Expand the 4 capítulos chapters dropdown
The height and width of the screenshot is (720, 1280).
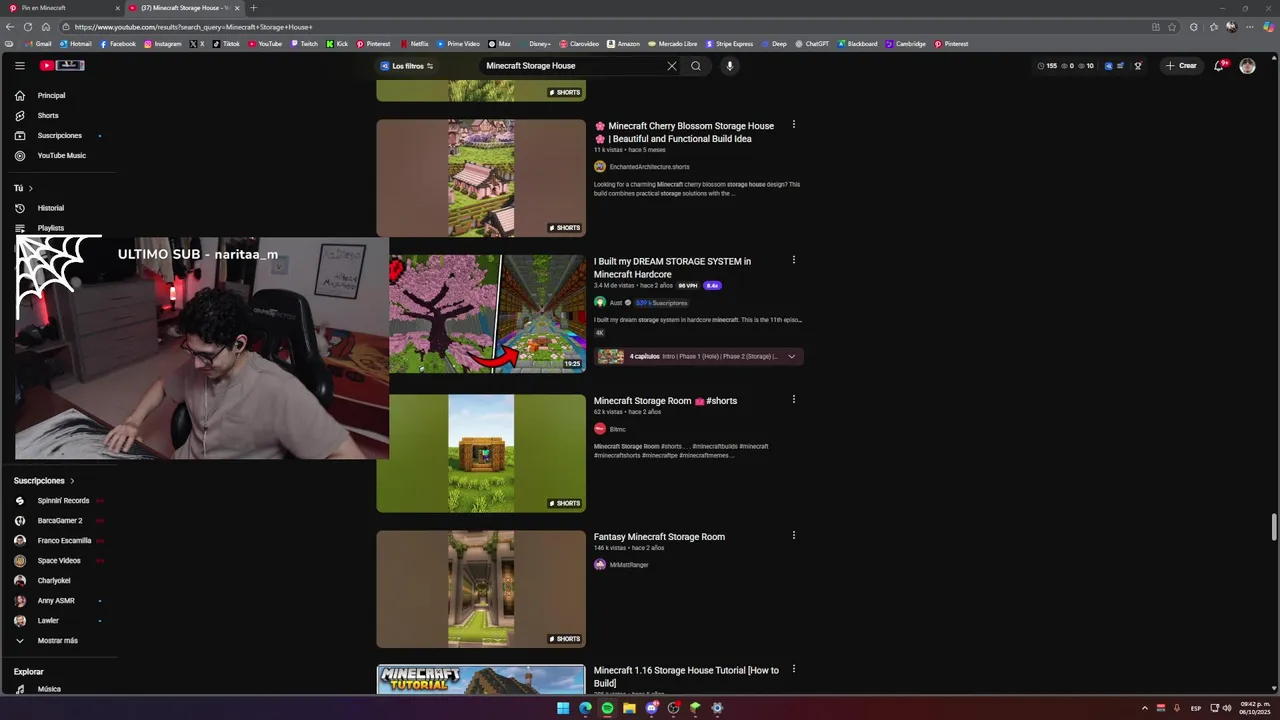(x=792, y=356)
